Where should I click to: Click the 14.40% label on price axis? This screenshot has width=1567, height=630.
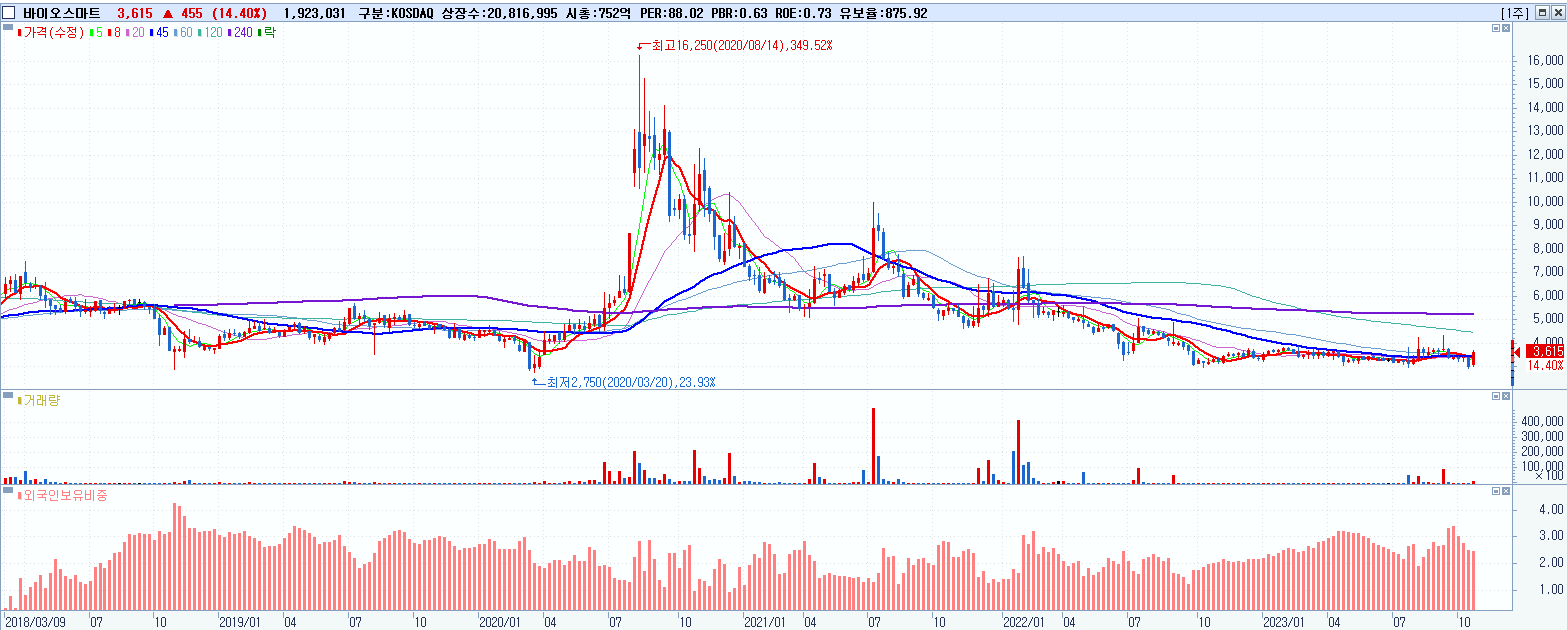[x=1546, y=365]
